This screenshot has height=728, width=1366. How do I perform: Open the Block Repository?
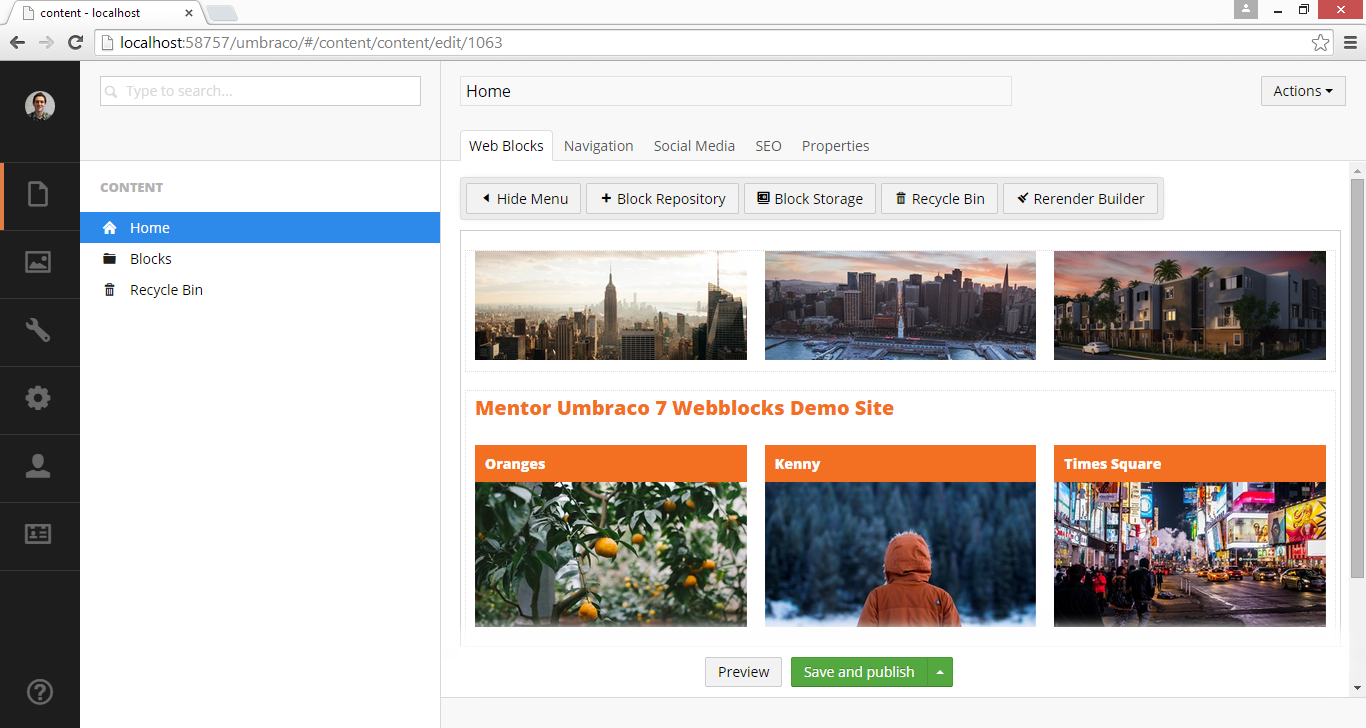[662, 198]
